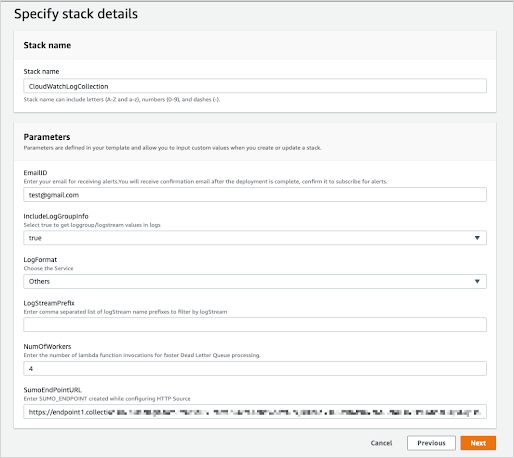Image resolution: width=514 pixels, height=458 pixels.
Task: Click the EmailID alert confirmation description
Action: (x=205, y=182)
